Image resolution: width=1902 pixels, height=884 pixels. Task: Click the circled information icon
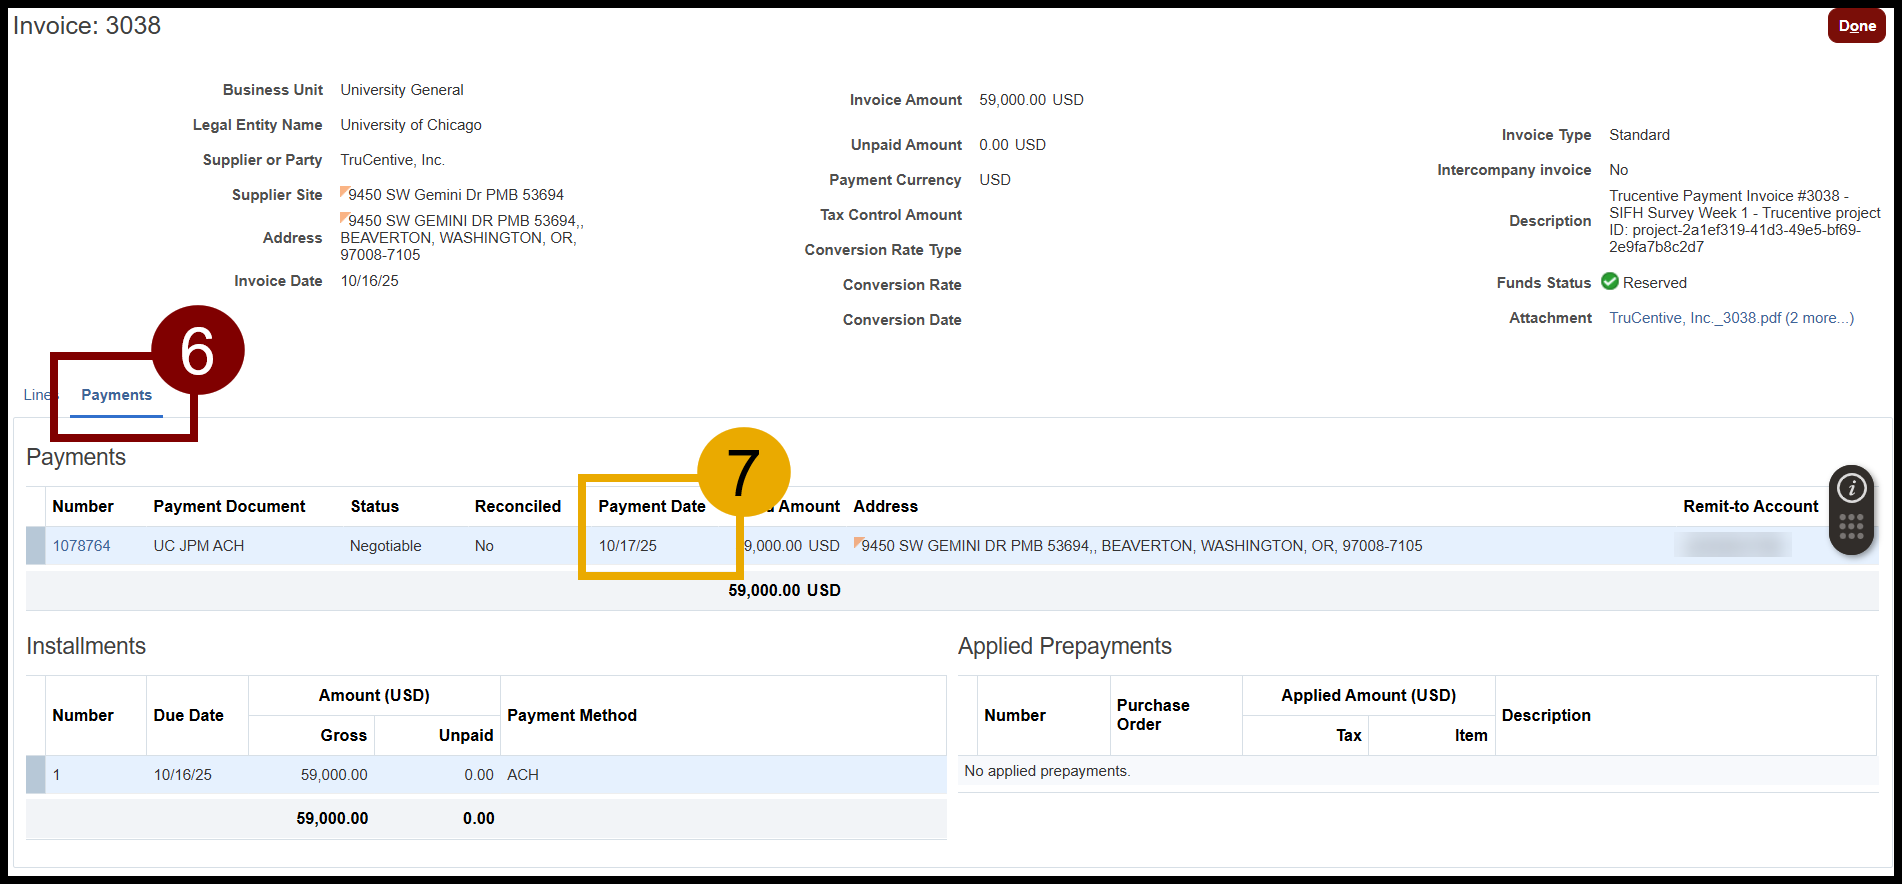coord(1851,488)
